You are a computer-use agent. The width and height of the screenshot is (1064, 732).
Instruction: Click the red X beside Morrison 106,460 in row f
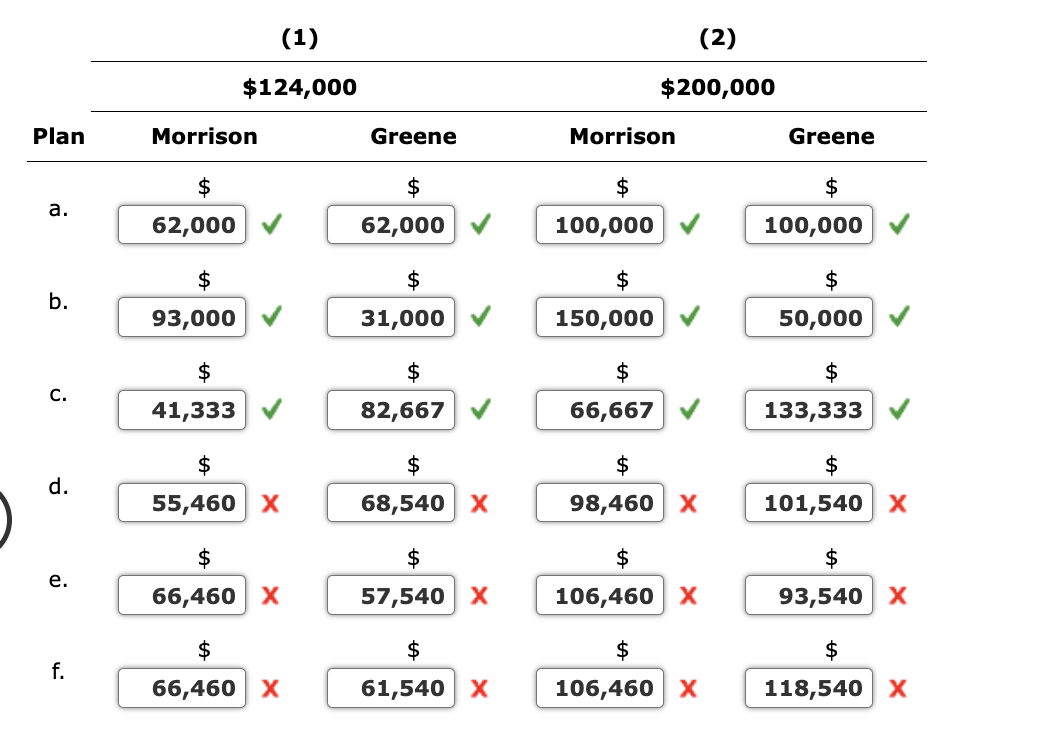687,688
